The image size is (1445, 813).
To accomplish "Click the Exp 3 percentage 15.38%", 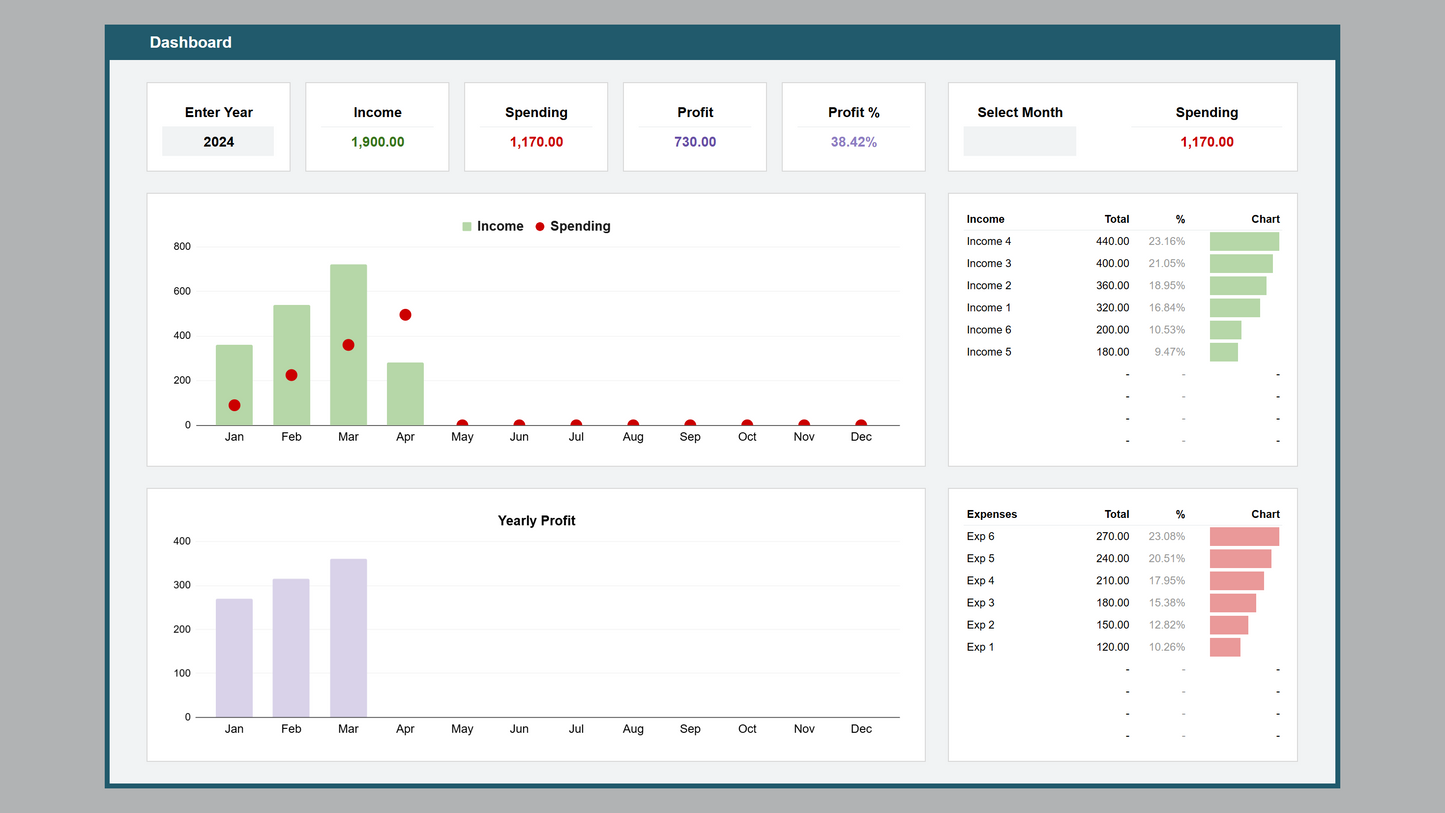I will (x=1166, y=603).
